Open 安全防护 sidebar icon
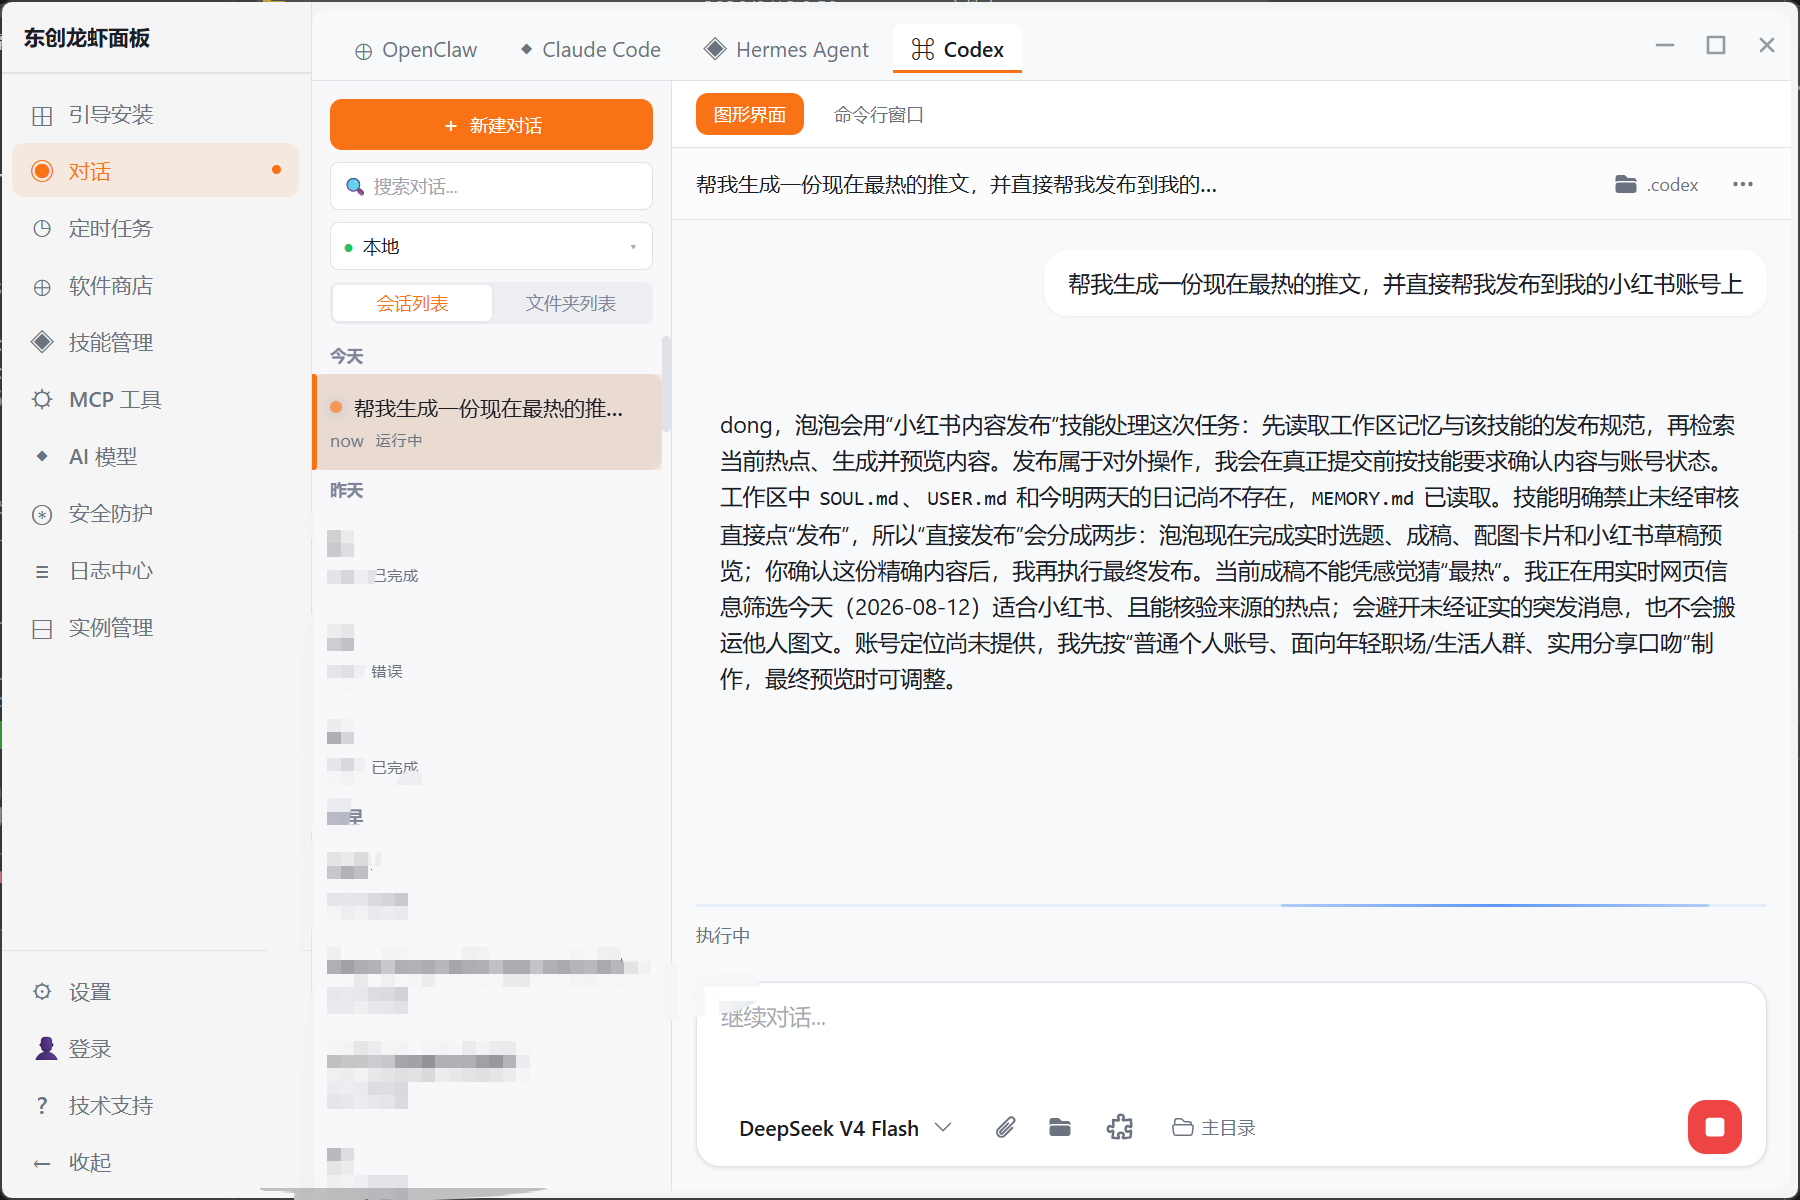 [x=42, y=514]
